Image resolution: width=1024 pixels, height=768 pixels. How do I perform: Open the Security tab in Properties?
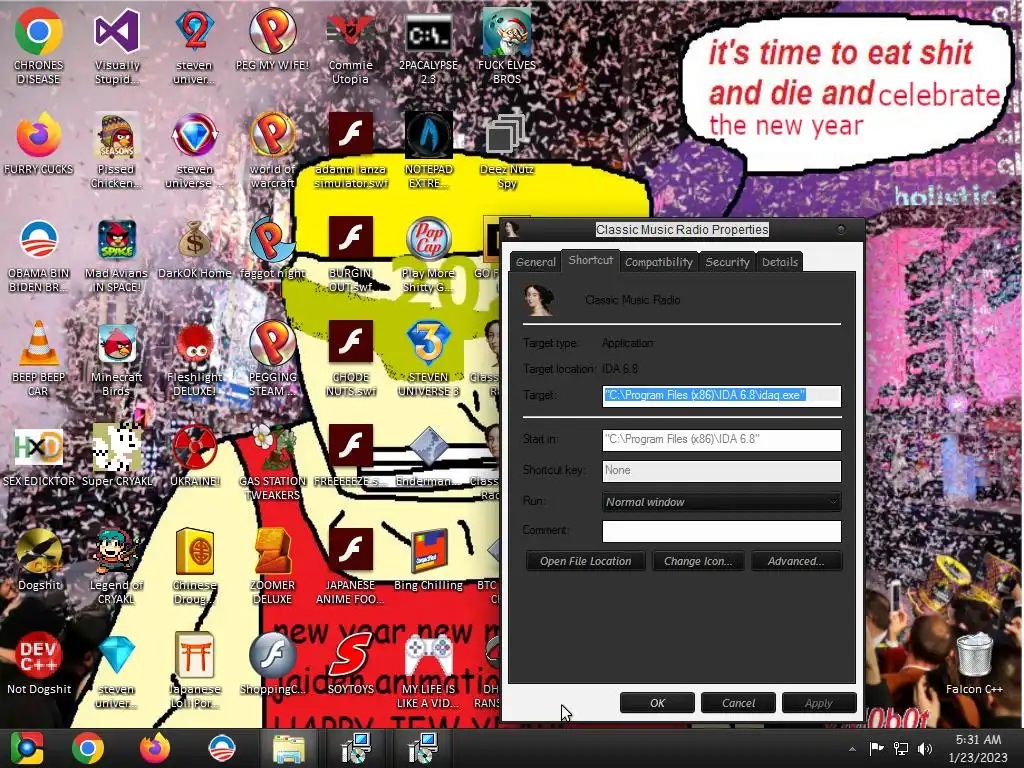click(727, 262)
